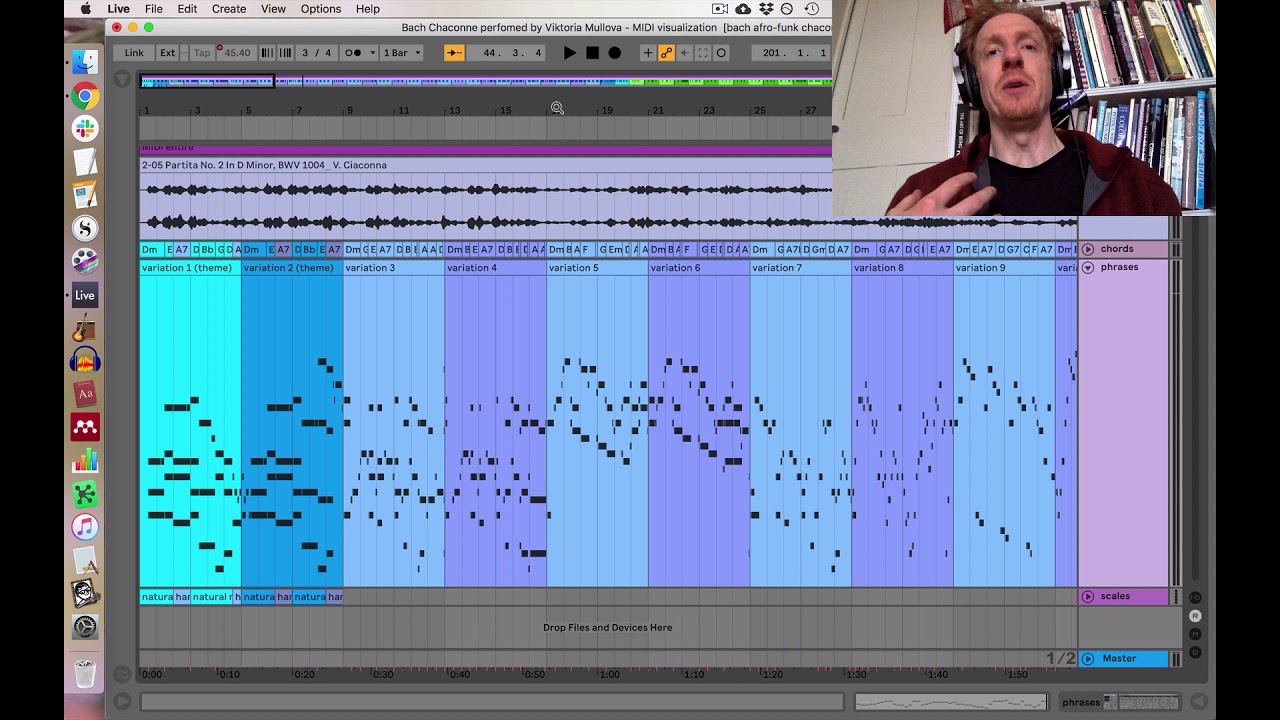Click the Phase Nudge Down icon
This screenshot has height=720, width=1280.
pyautogui.click(x=267, y=53)
